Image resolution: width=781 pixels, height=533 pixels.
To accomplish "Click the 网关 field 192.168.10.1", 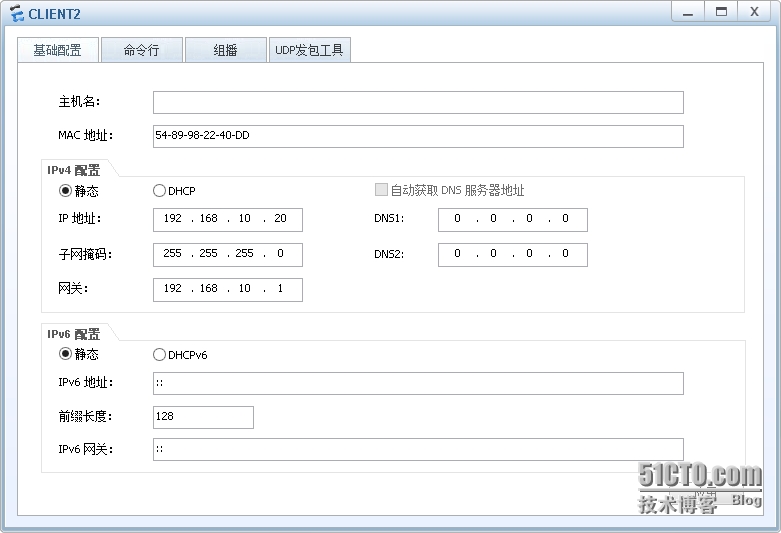I will tap(228, 289).
